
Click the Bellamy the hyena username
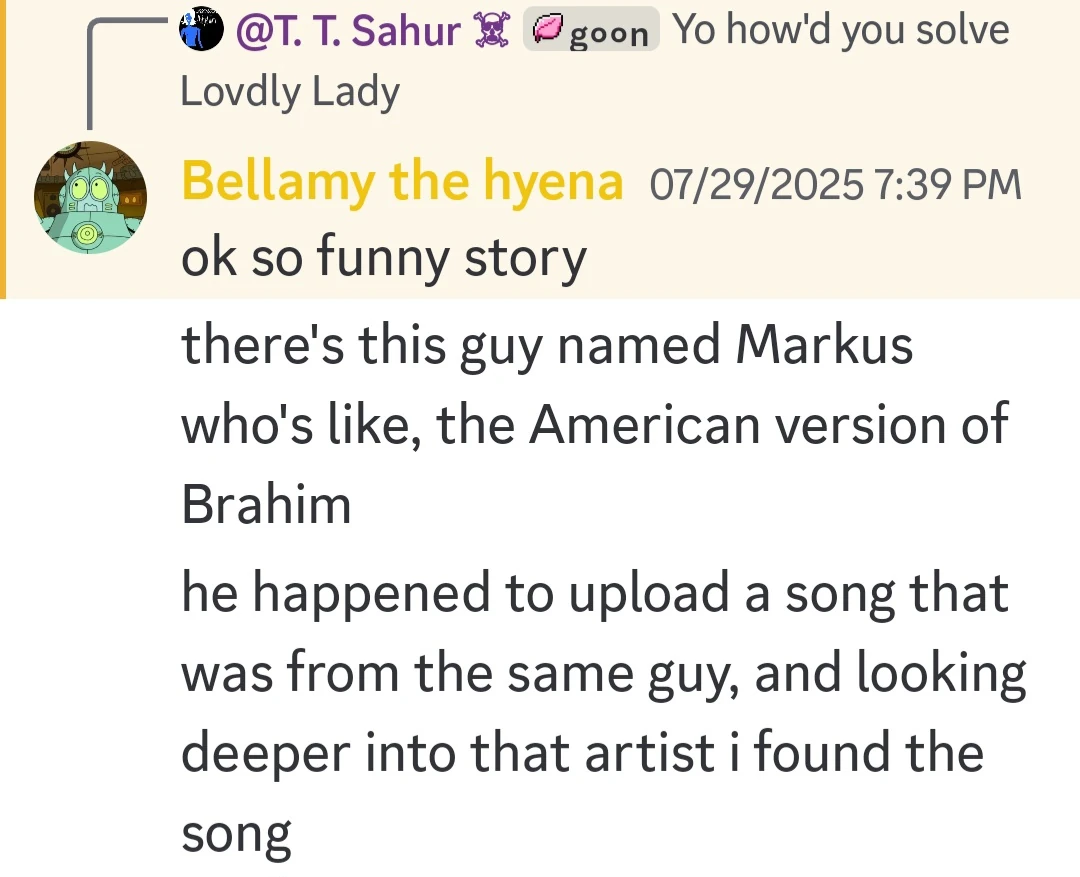402,184
